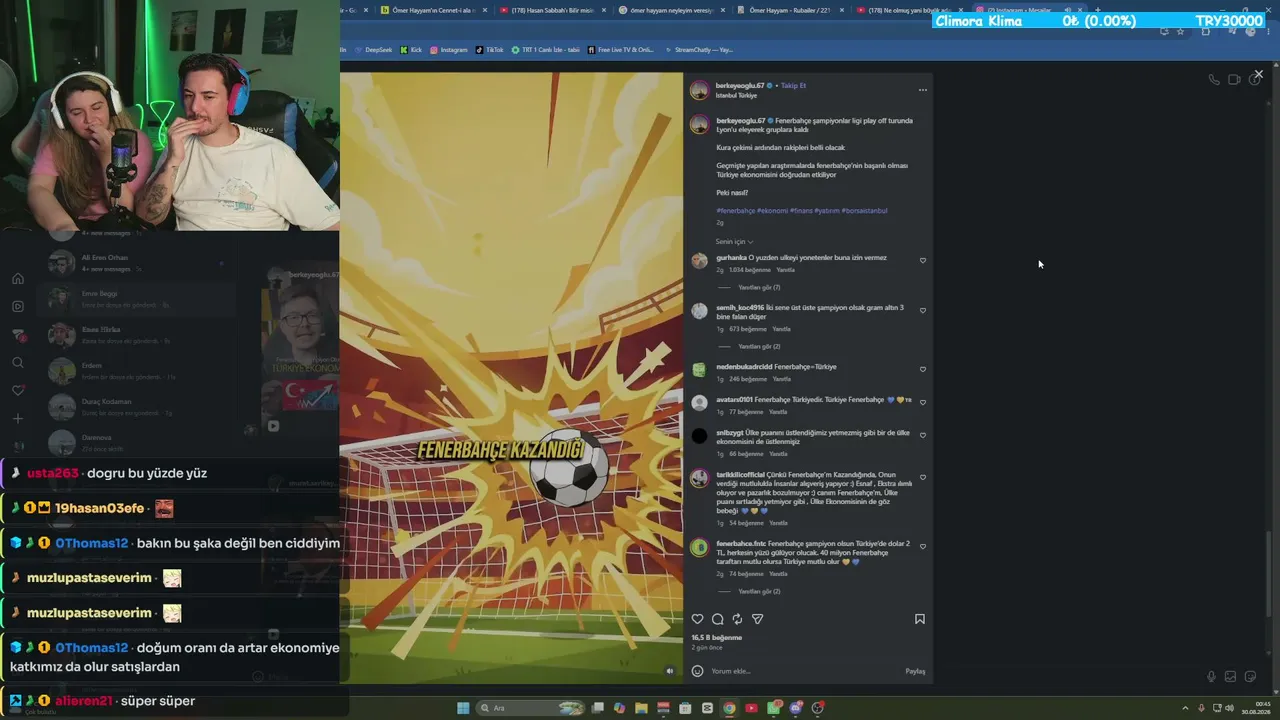Open berkeyeoglu.67 profile from post header
This screenshot has height=720, width=1280.
click(740, 86)
